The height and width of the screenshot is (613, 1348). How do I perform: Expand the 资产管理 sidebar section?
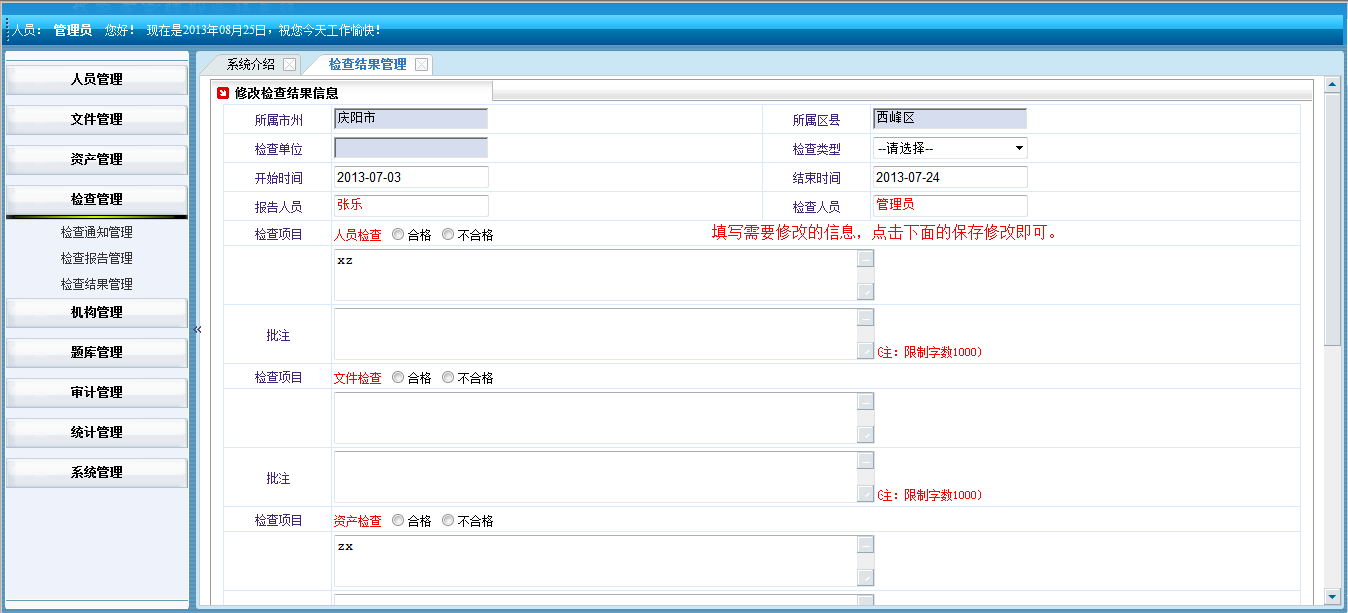point(97,160)
